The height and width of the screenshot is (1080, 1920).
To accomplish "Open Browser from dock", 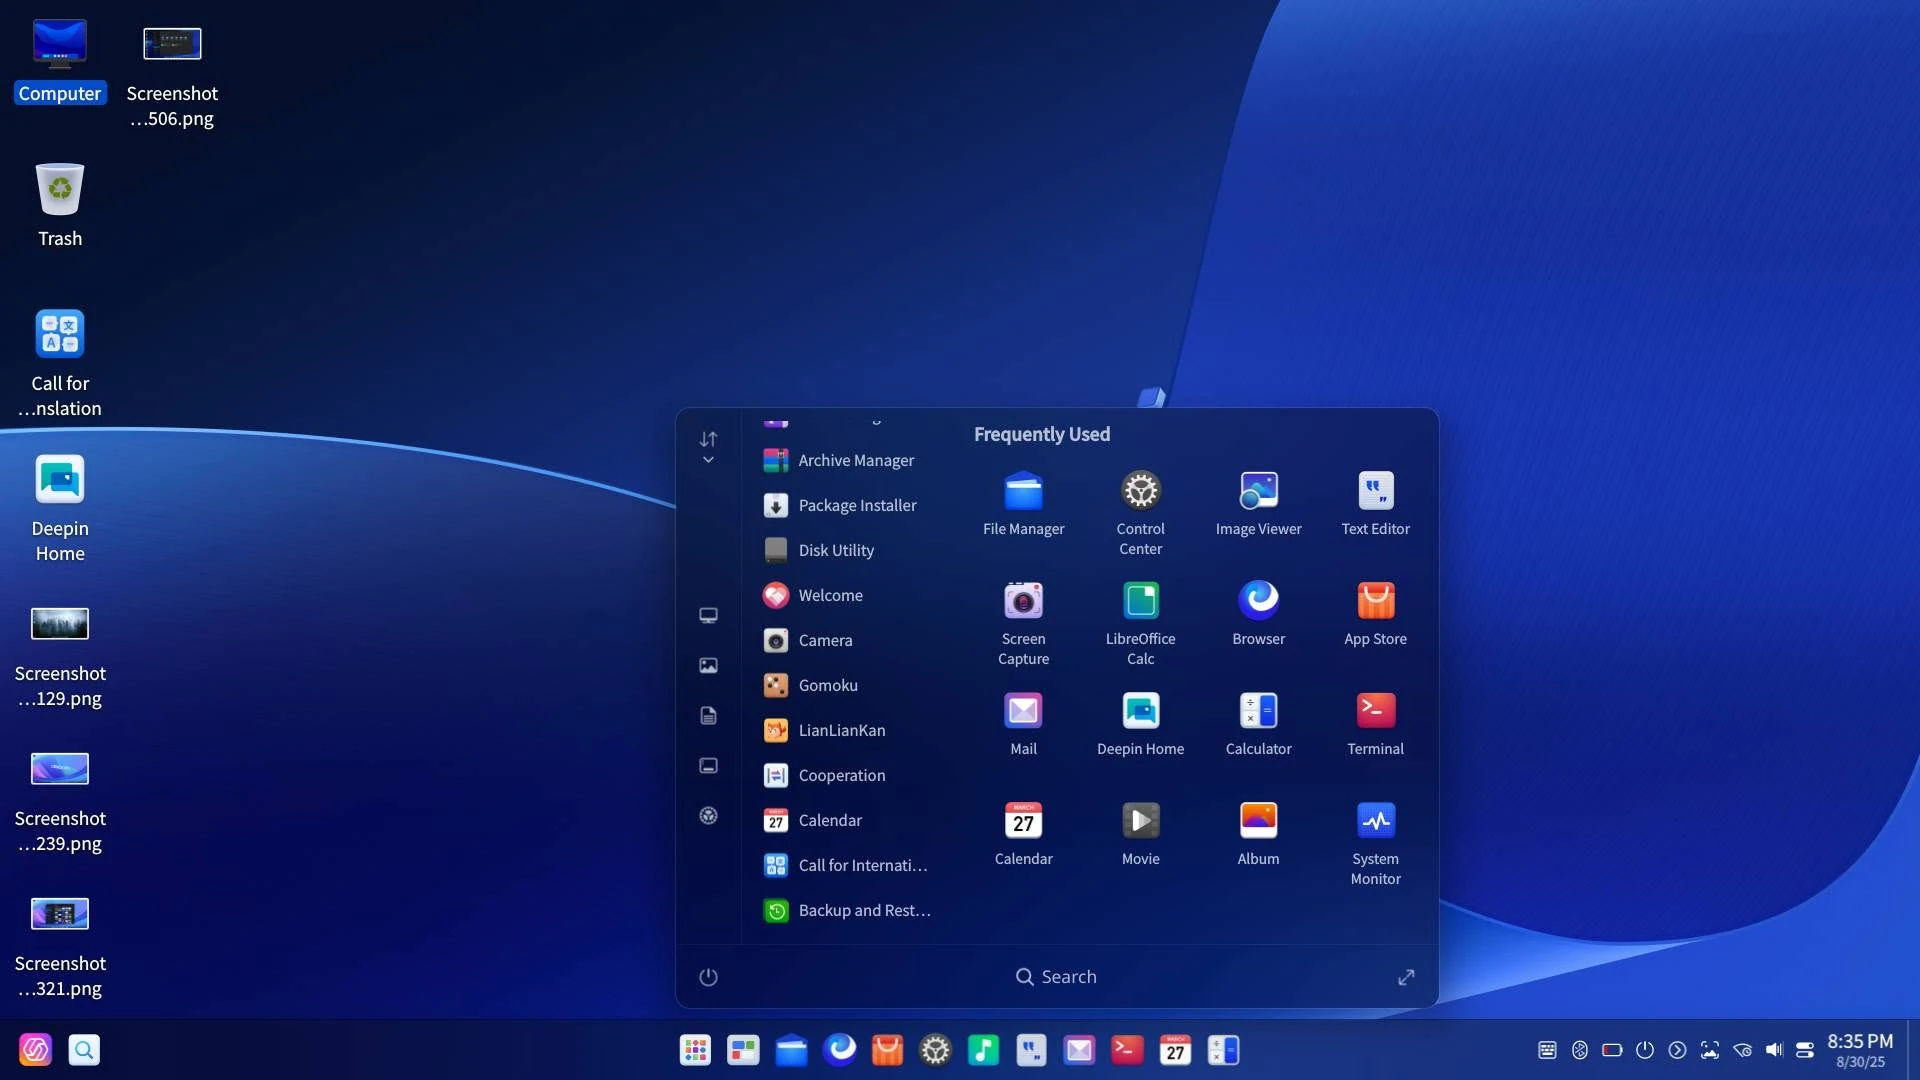I will 839,1050.
